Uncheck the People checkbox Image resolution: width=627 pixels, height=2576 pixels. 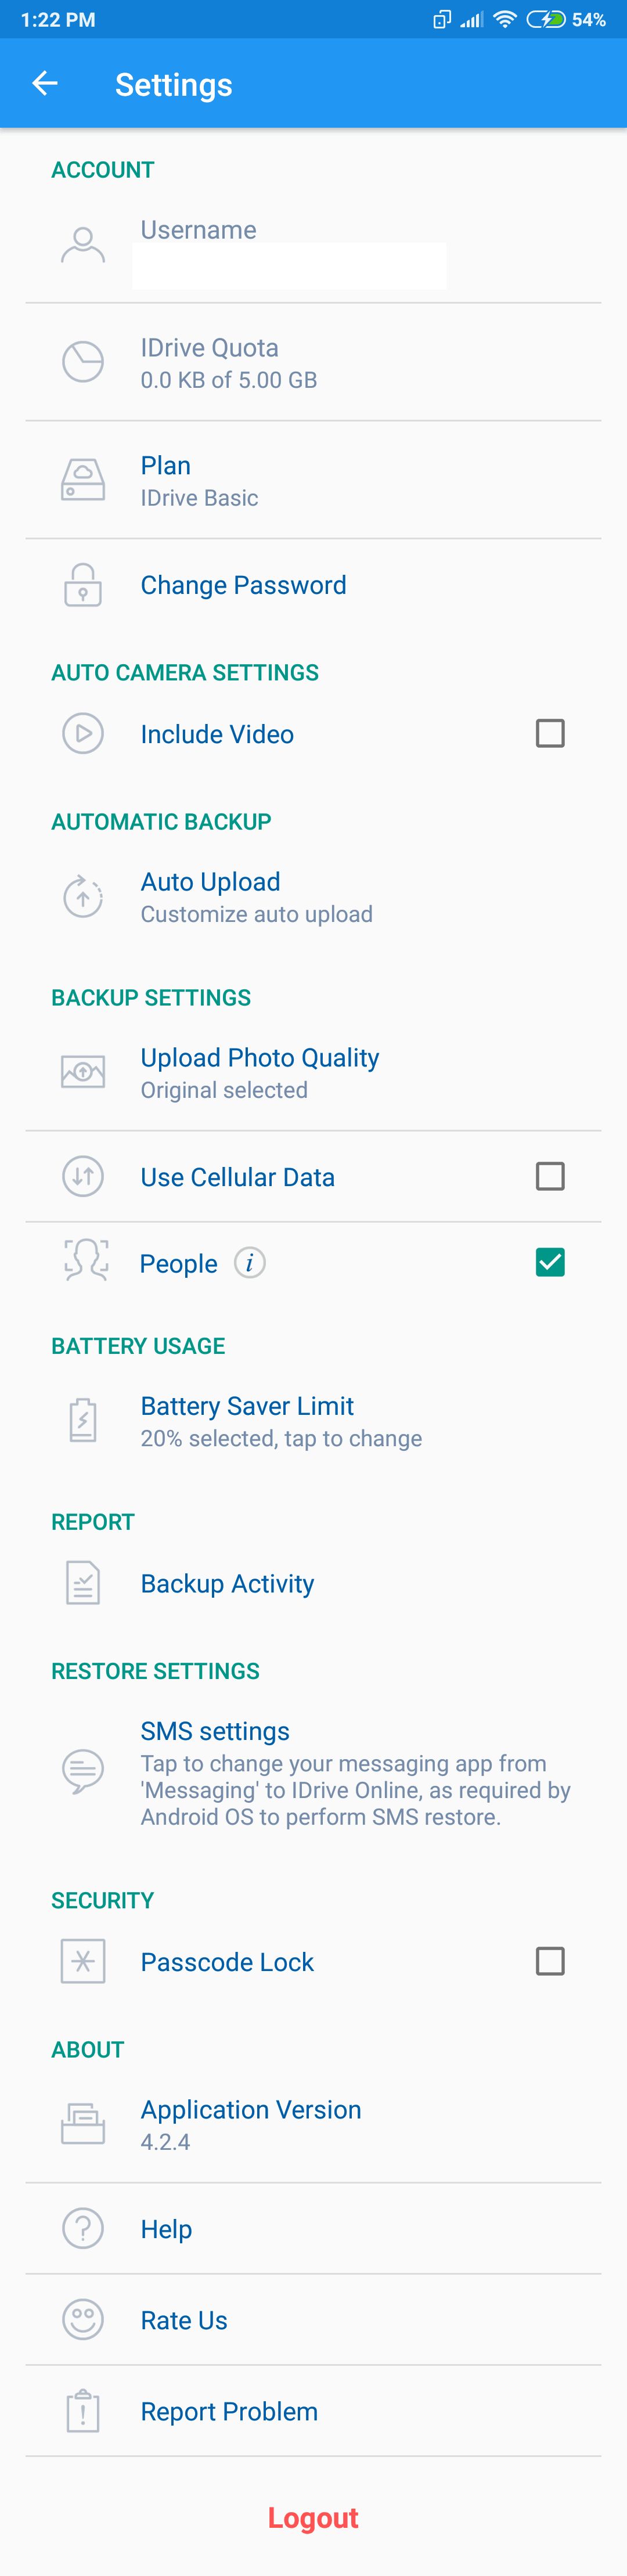[x=550, y=1262]
